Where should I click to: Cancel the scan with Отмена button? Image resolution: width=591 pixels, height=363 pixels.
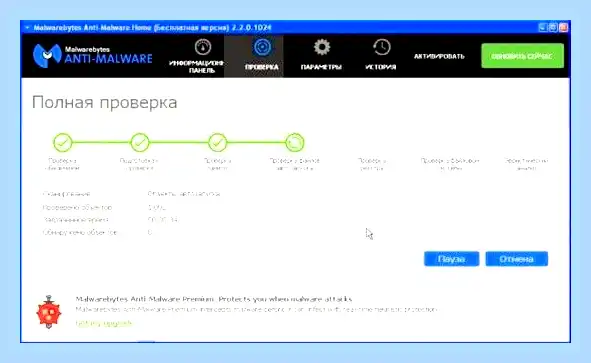click(516, 259)
